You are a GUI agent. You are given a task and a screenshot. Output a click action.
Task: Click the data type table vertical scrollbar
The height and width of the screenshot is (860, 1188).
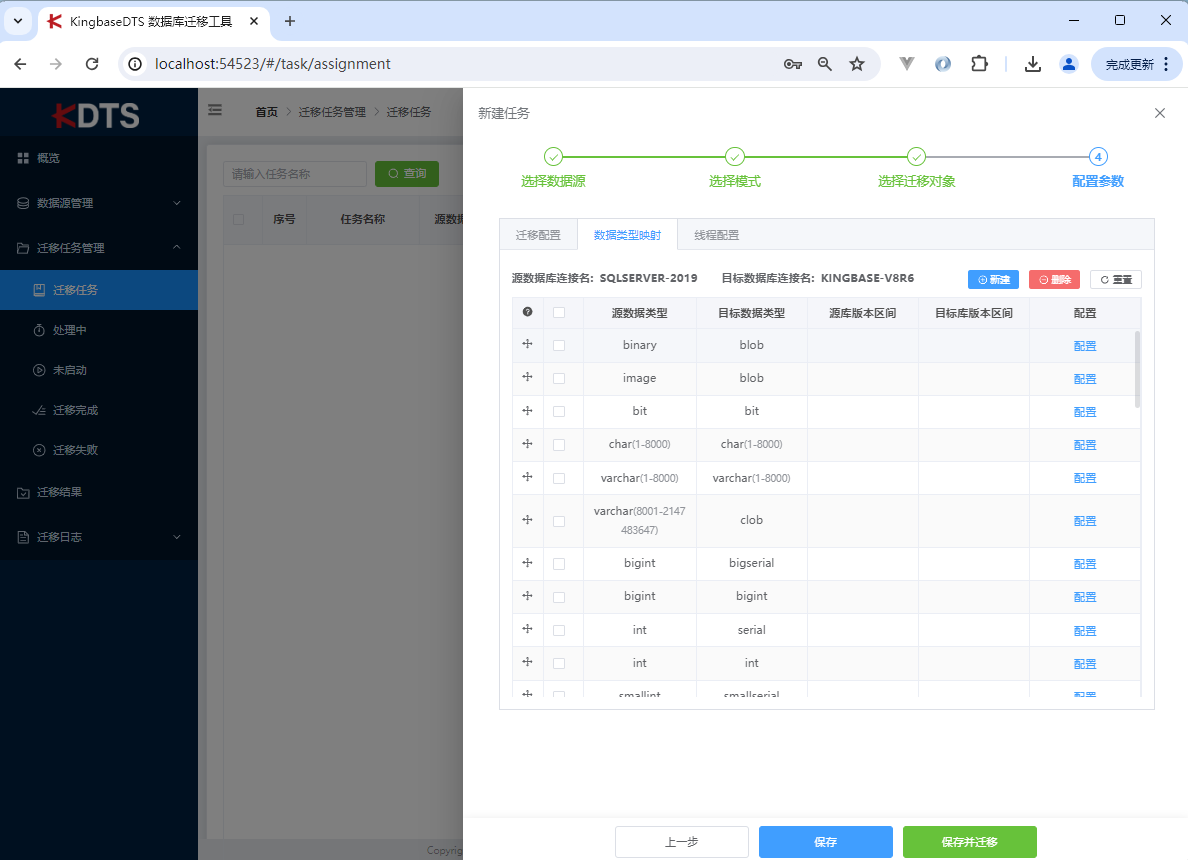point(1138,370)
